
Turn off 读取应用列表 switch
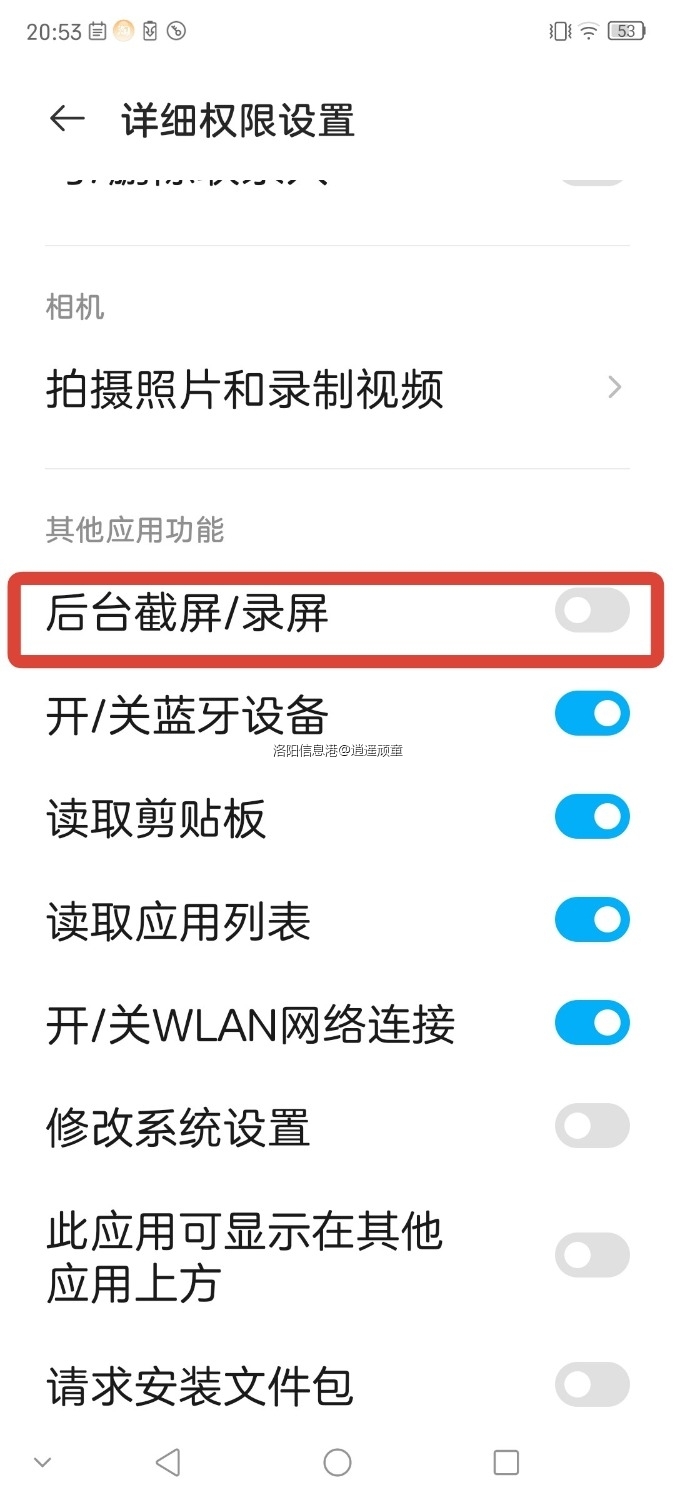592,920
